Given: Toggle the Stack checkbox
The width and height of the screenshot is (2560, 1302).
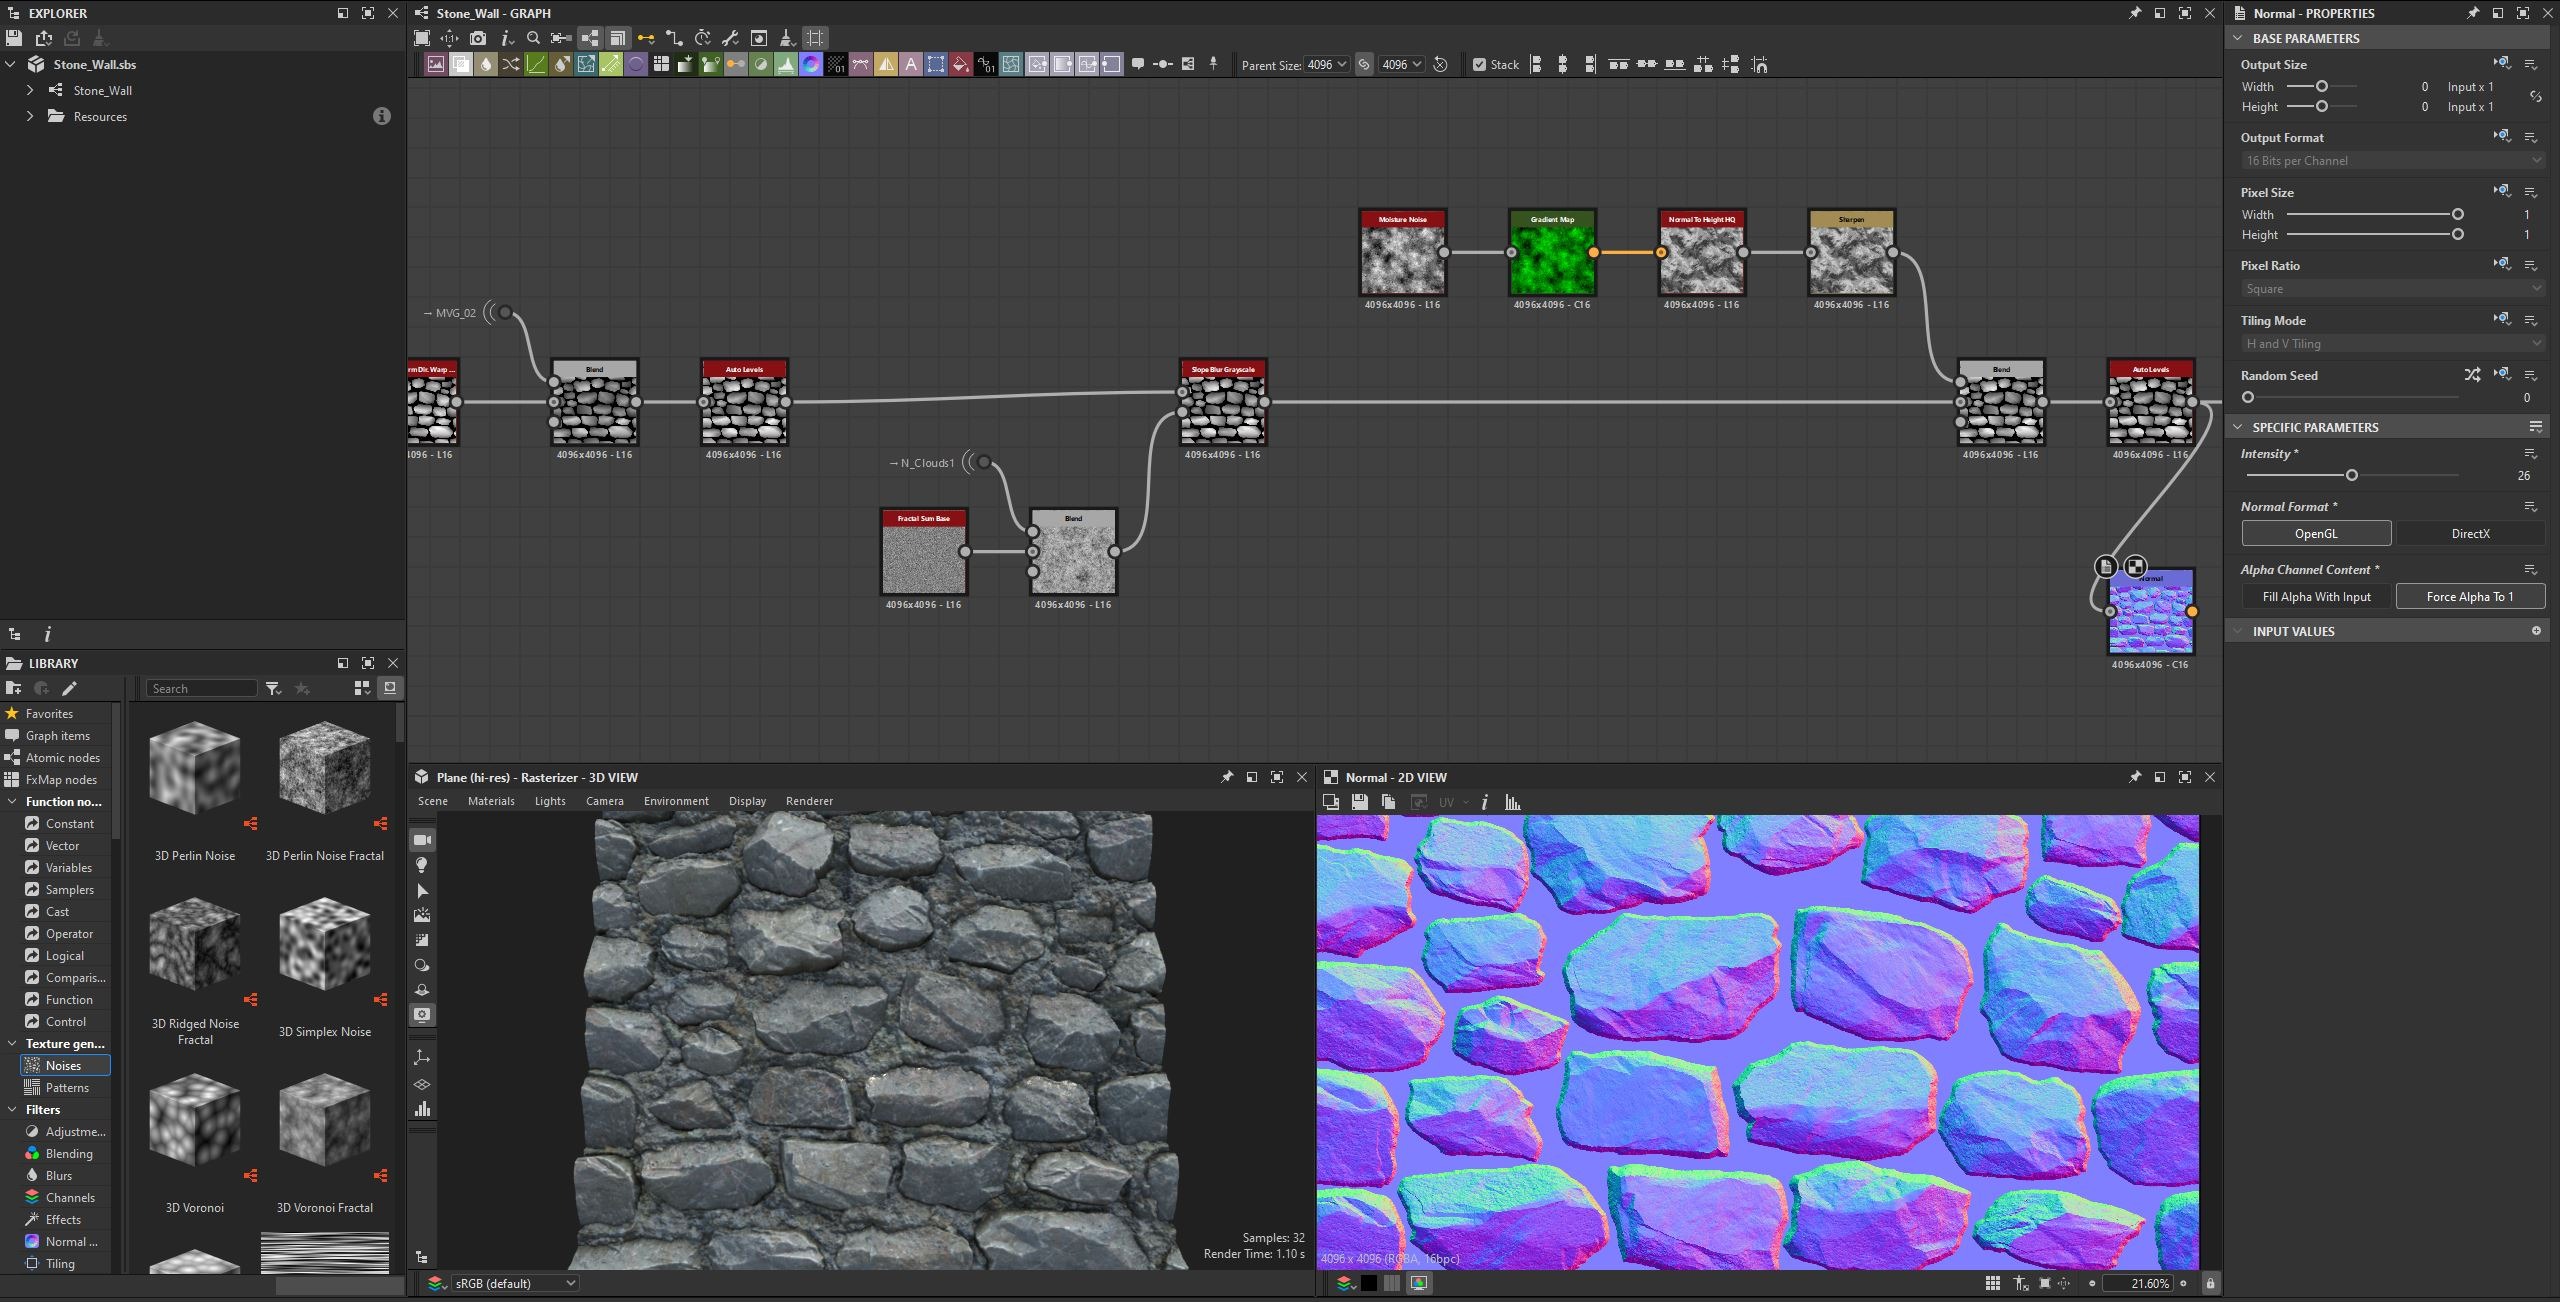Looking at the screenshot, I should tap(1479, 65).
